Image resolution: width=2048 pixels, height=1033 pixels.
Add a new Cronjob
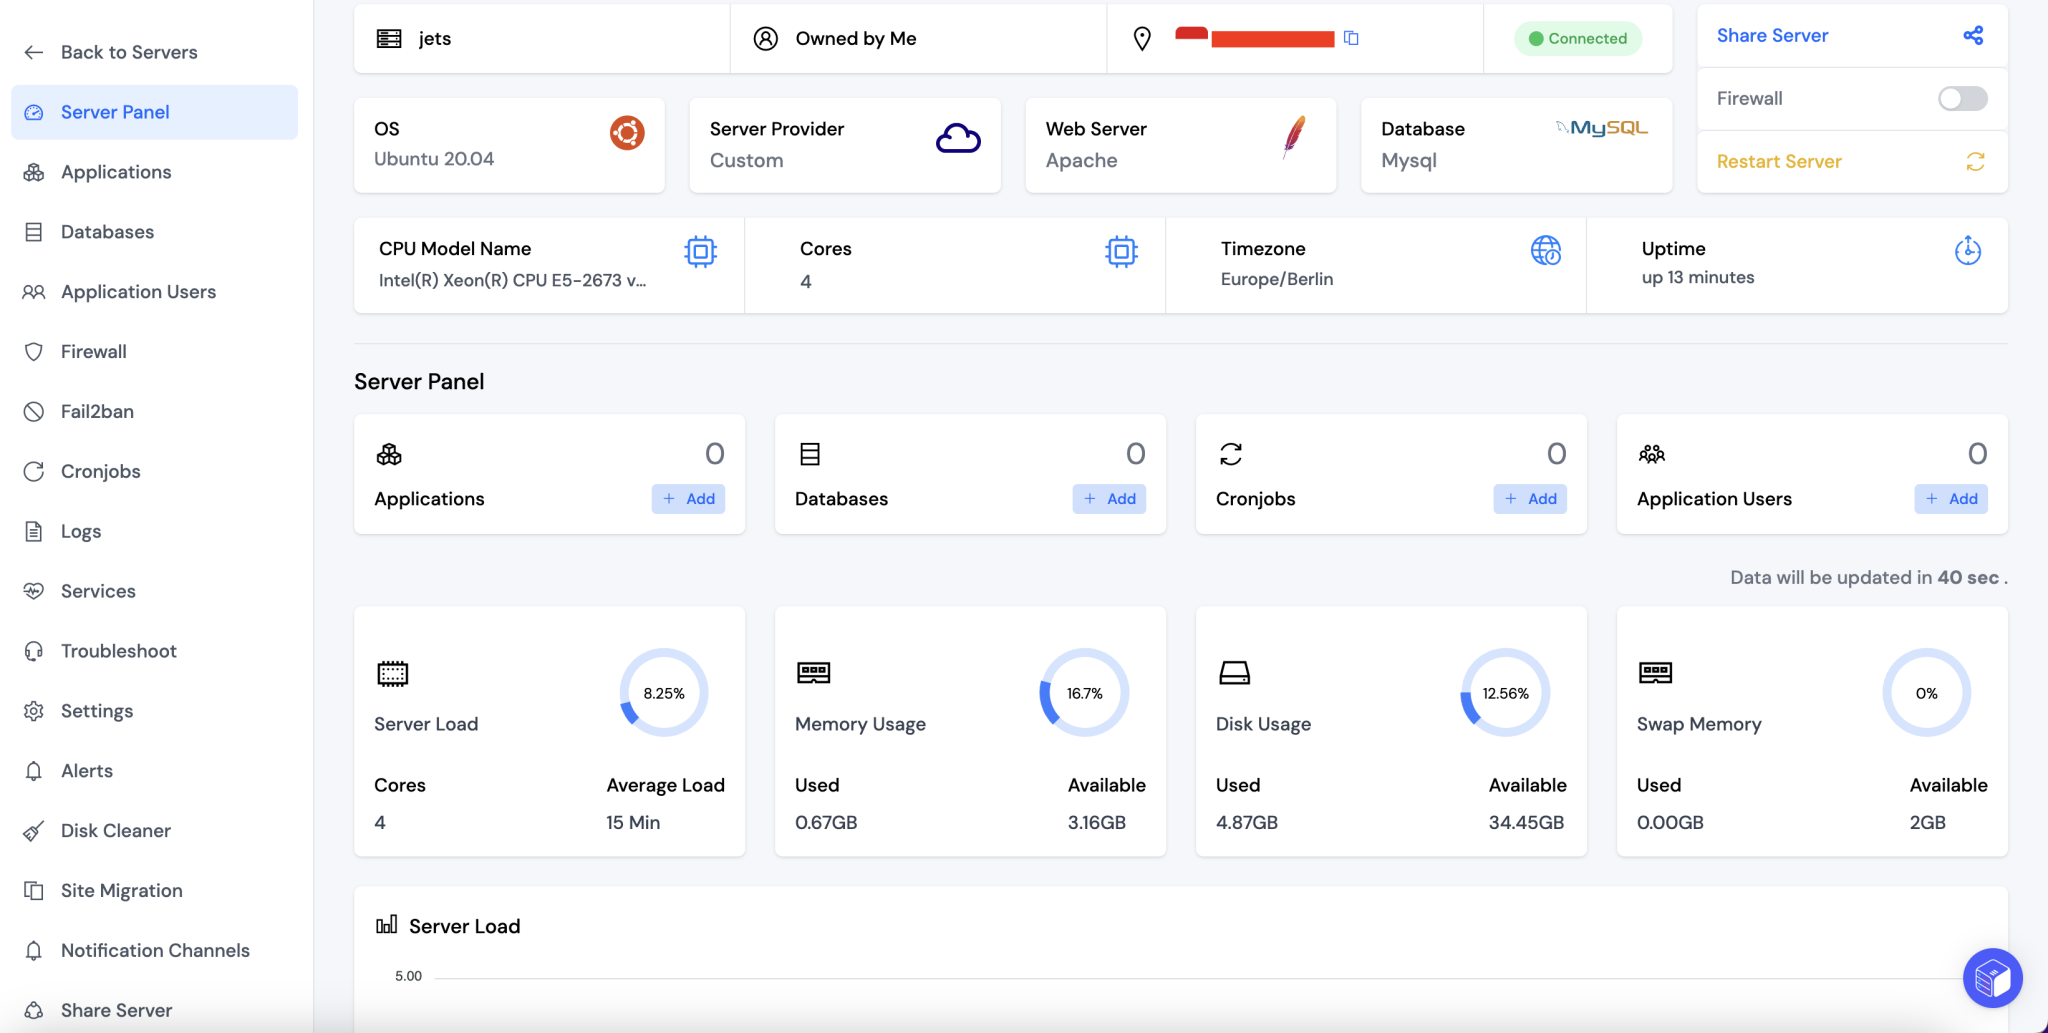click(x=1530, y=498)
